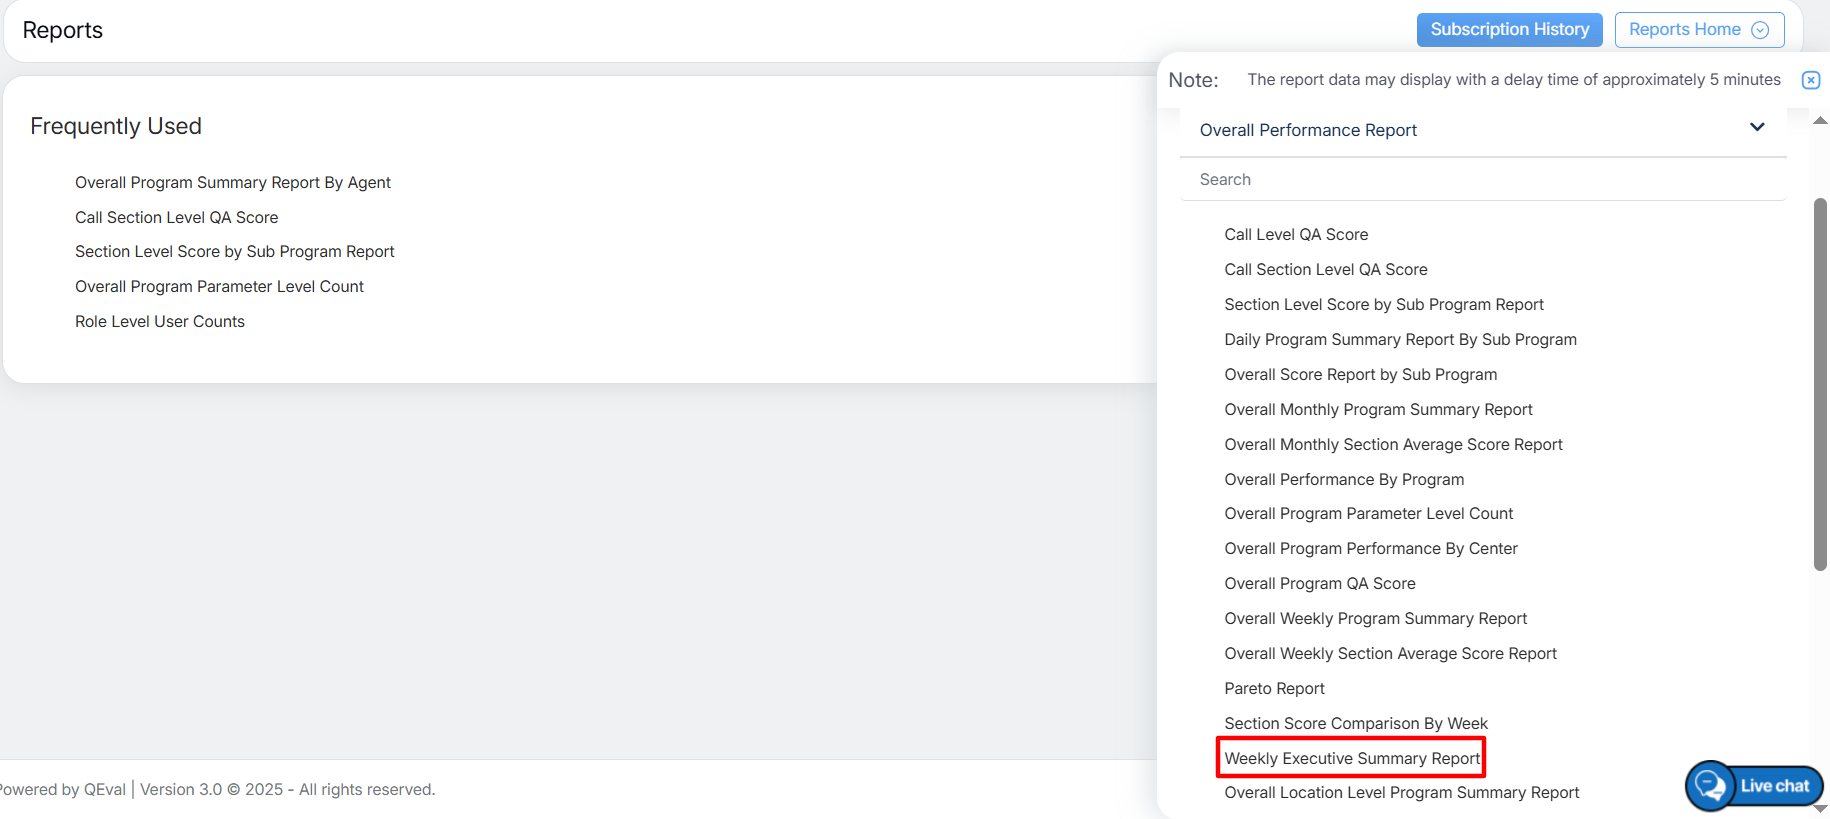The width and height of the screenshot is (1830, 819).
Task: Open Overall Program Summary Report By Agent
Action: tap(232, 183)
